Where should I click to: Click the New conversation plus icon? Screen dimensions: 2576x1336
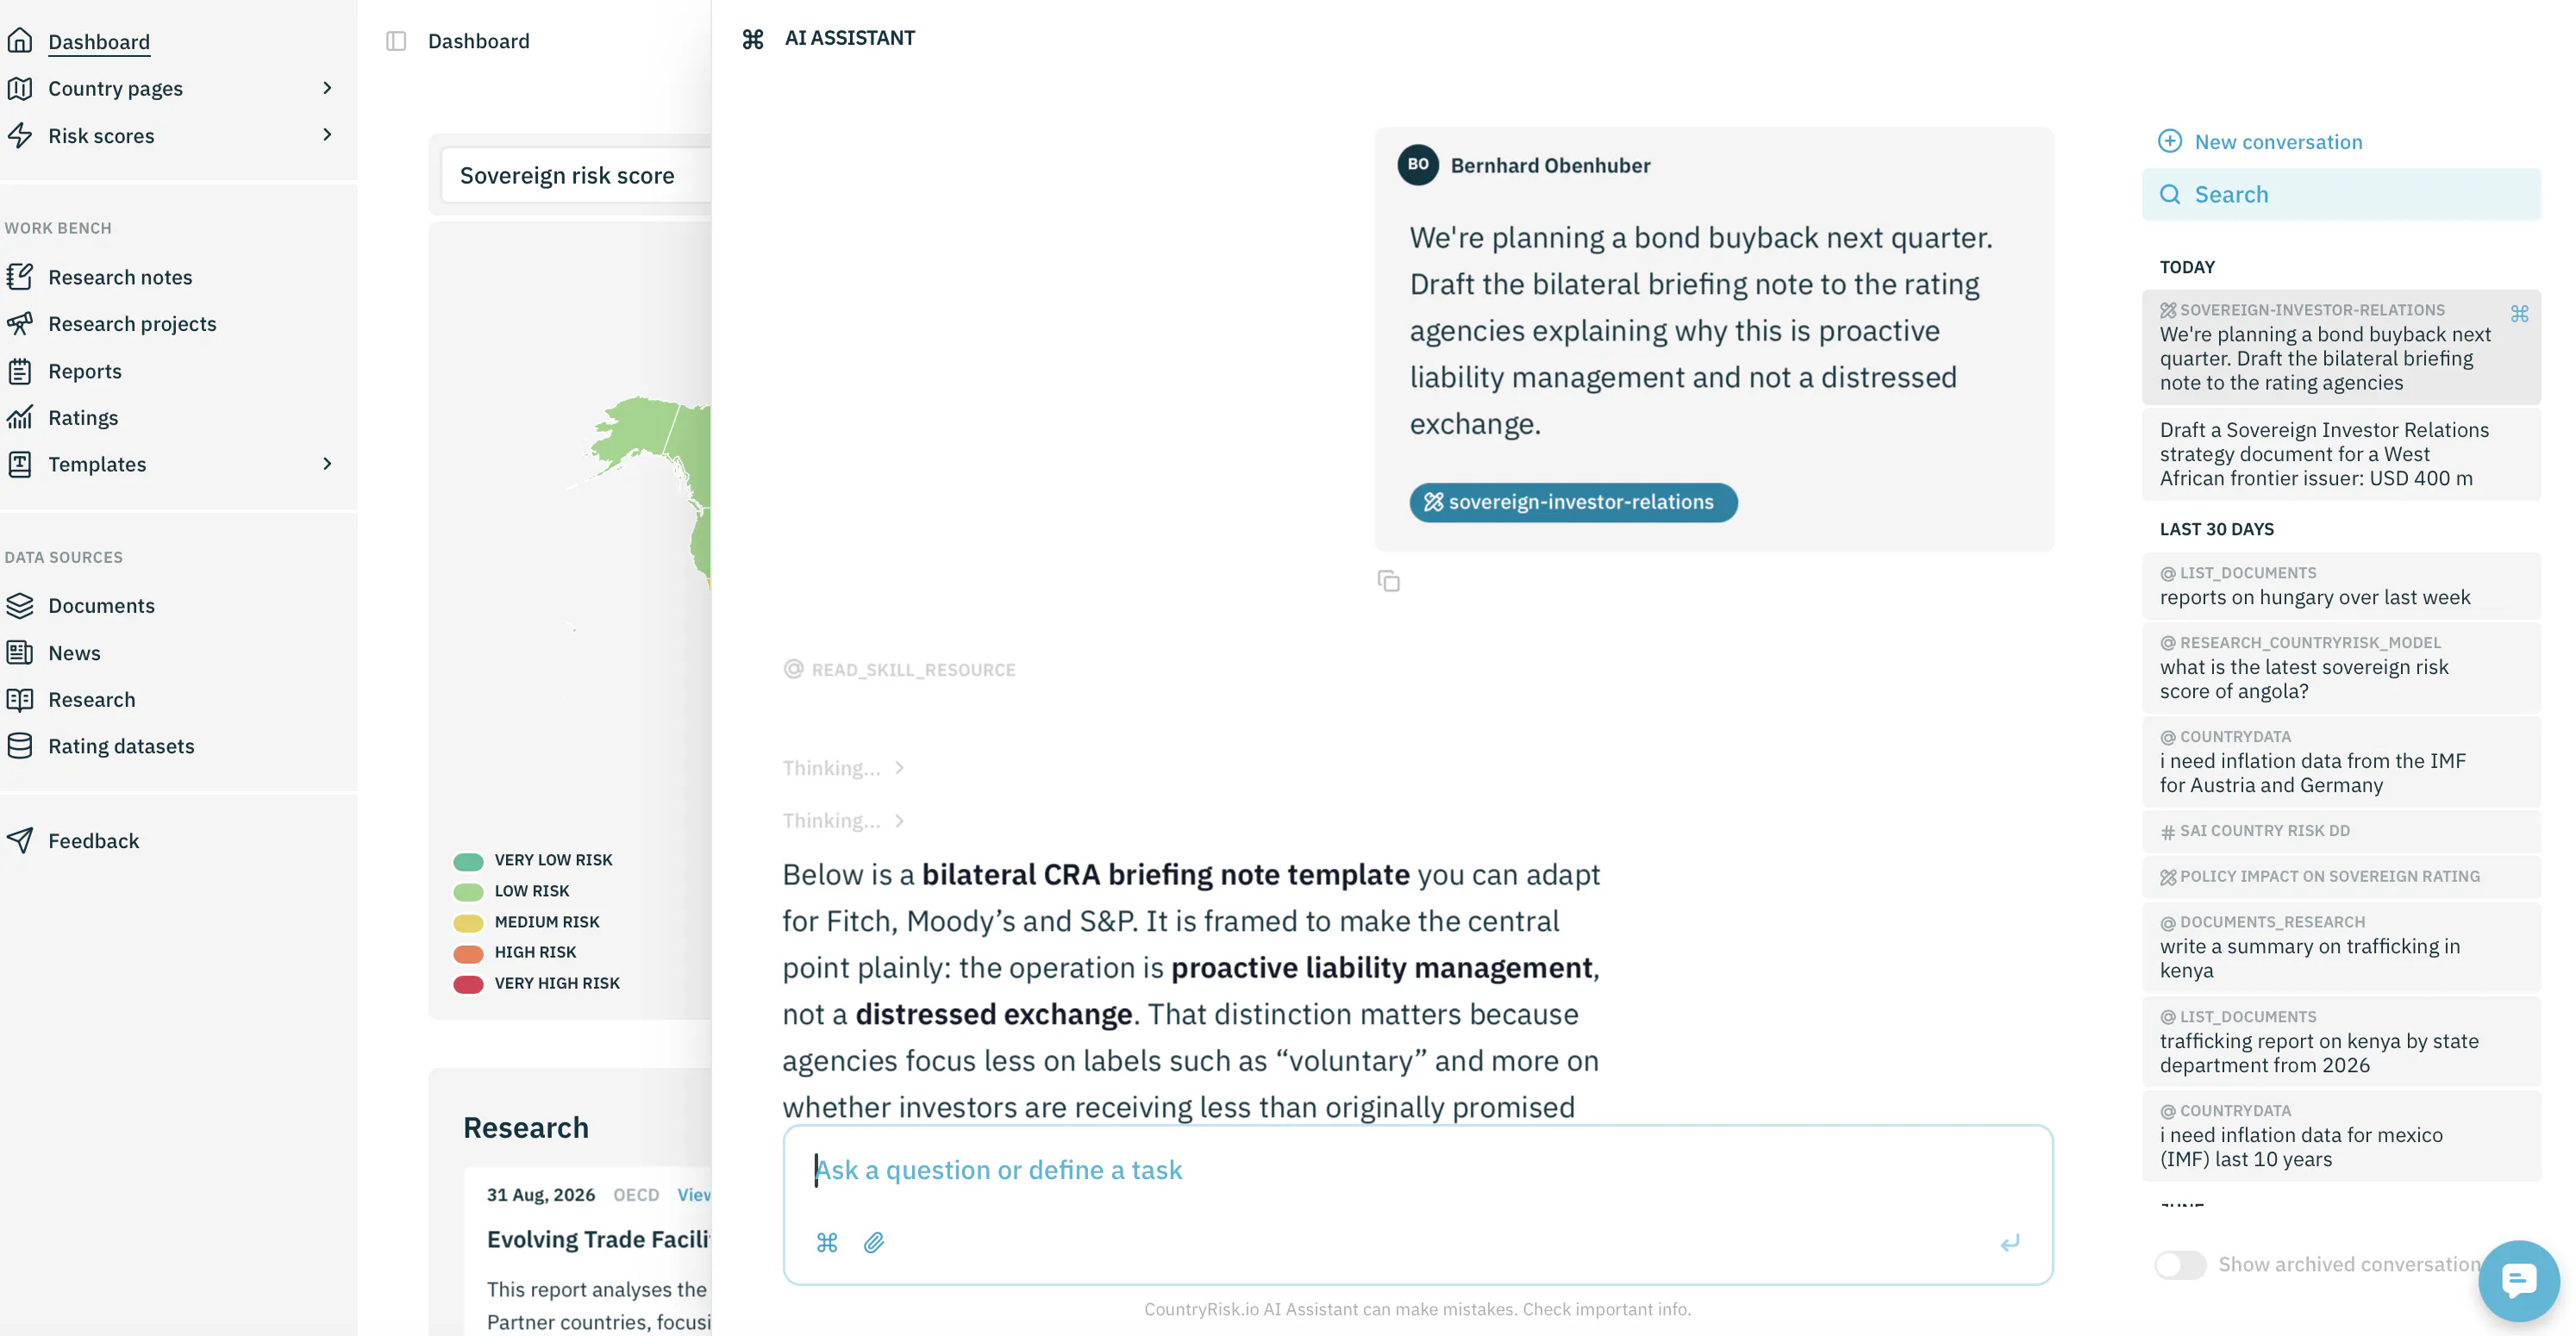(x=2169, y=141)
